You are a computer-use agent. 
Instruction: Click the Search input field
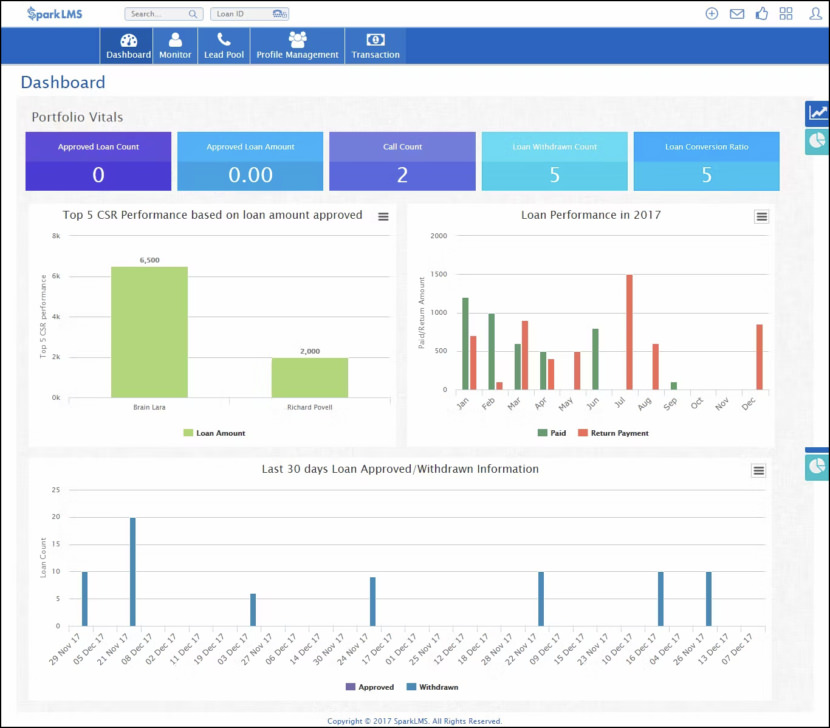click(x=164, y=14)
